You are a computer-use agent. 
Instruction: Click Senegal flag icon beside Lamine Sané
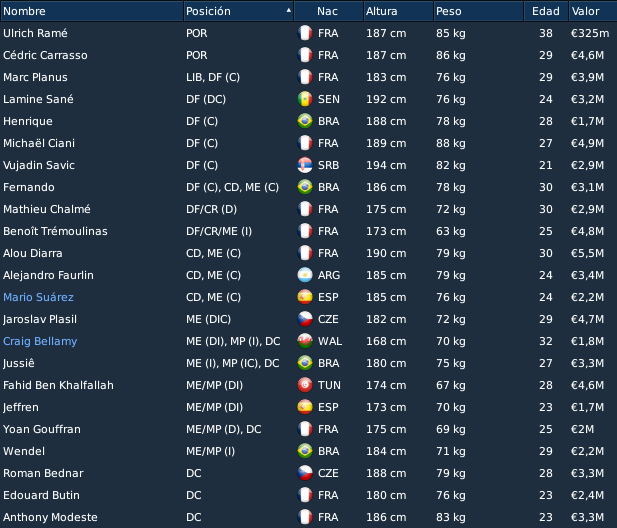point(305,99)
